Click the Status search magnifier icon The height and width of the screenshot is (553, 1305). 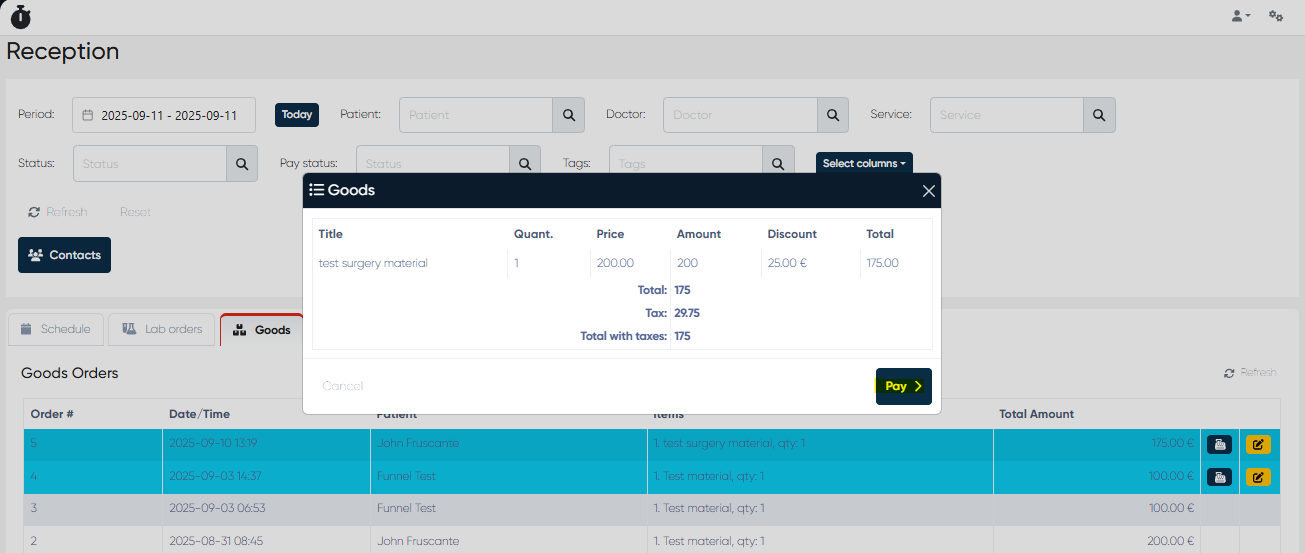point(242,163)
